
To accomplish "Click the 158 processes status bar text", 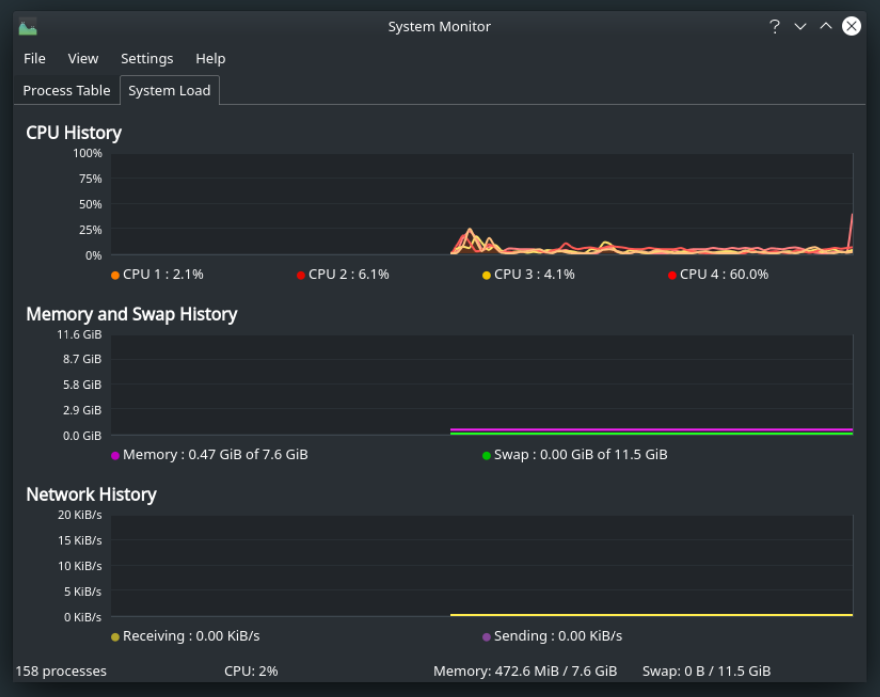I will (x=61, y=671).
